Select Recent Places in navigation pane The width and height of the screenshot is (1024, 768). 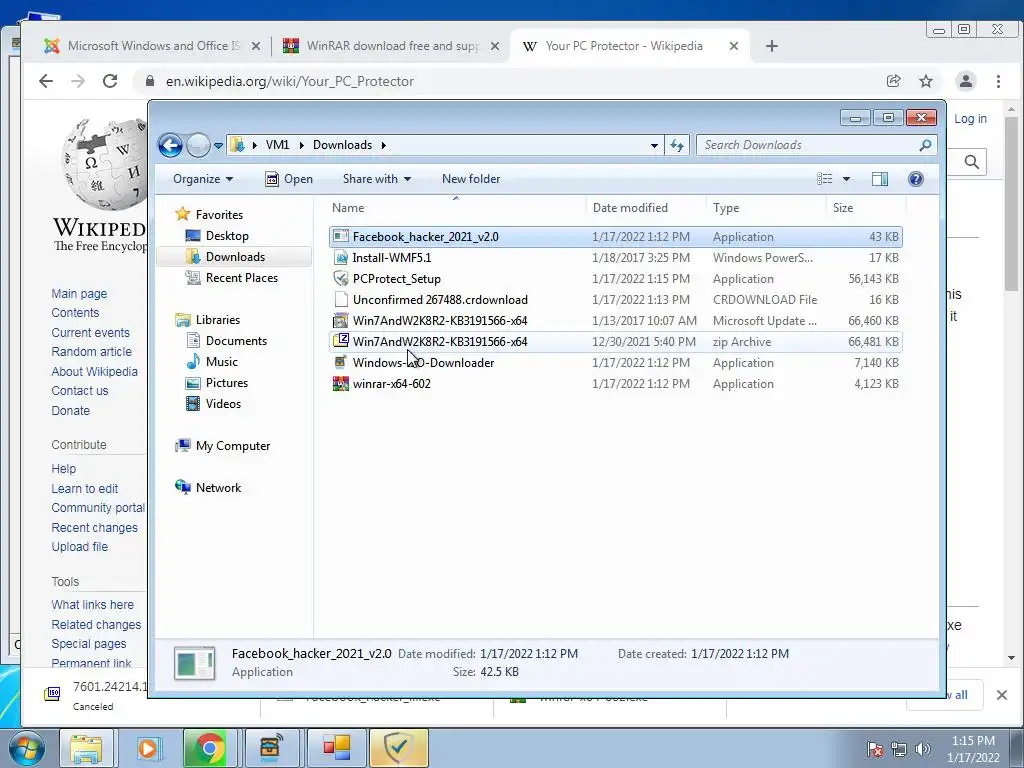[x=241, y=278]
